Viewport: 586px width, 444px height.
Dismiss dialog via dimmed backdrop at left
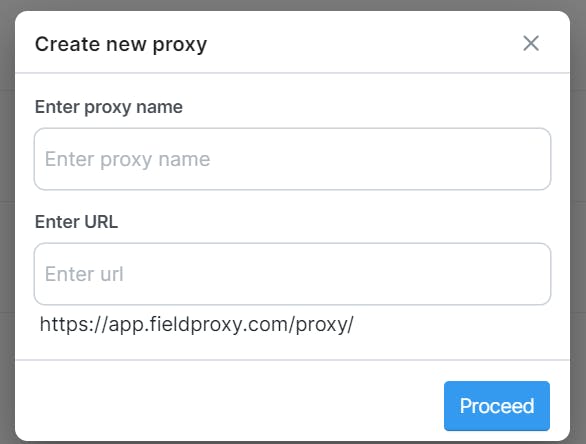(x=7, y=224)
